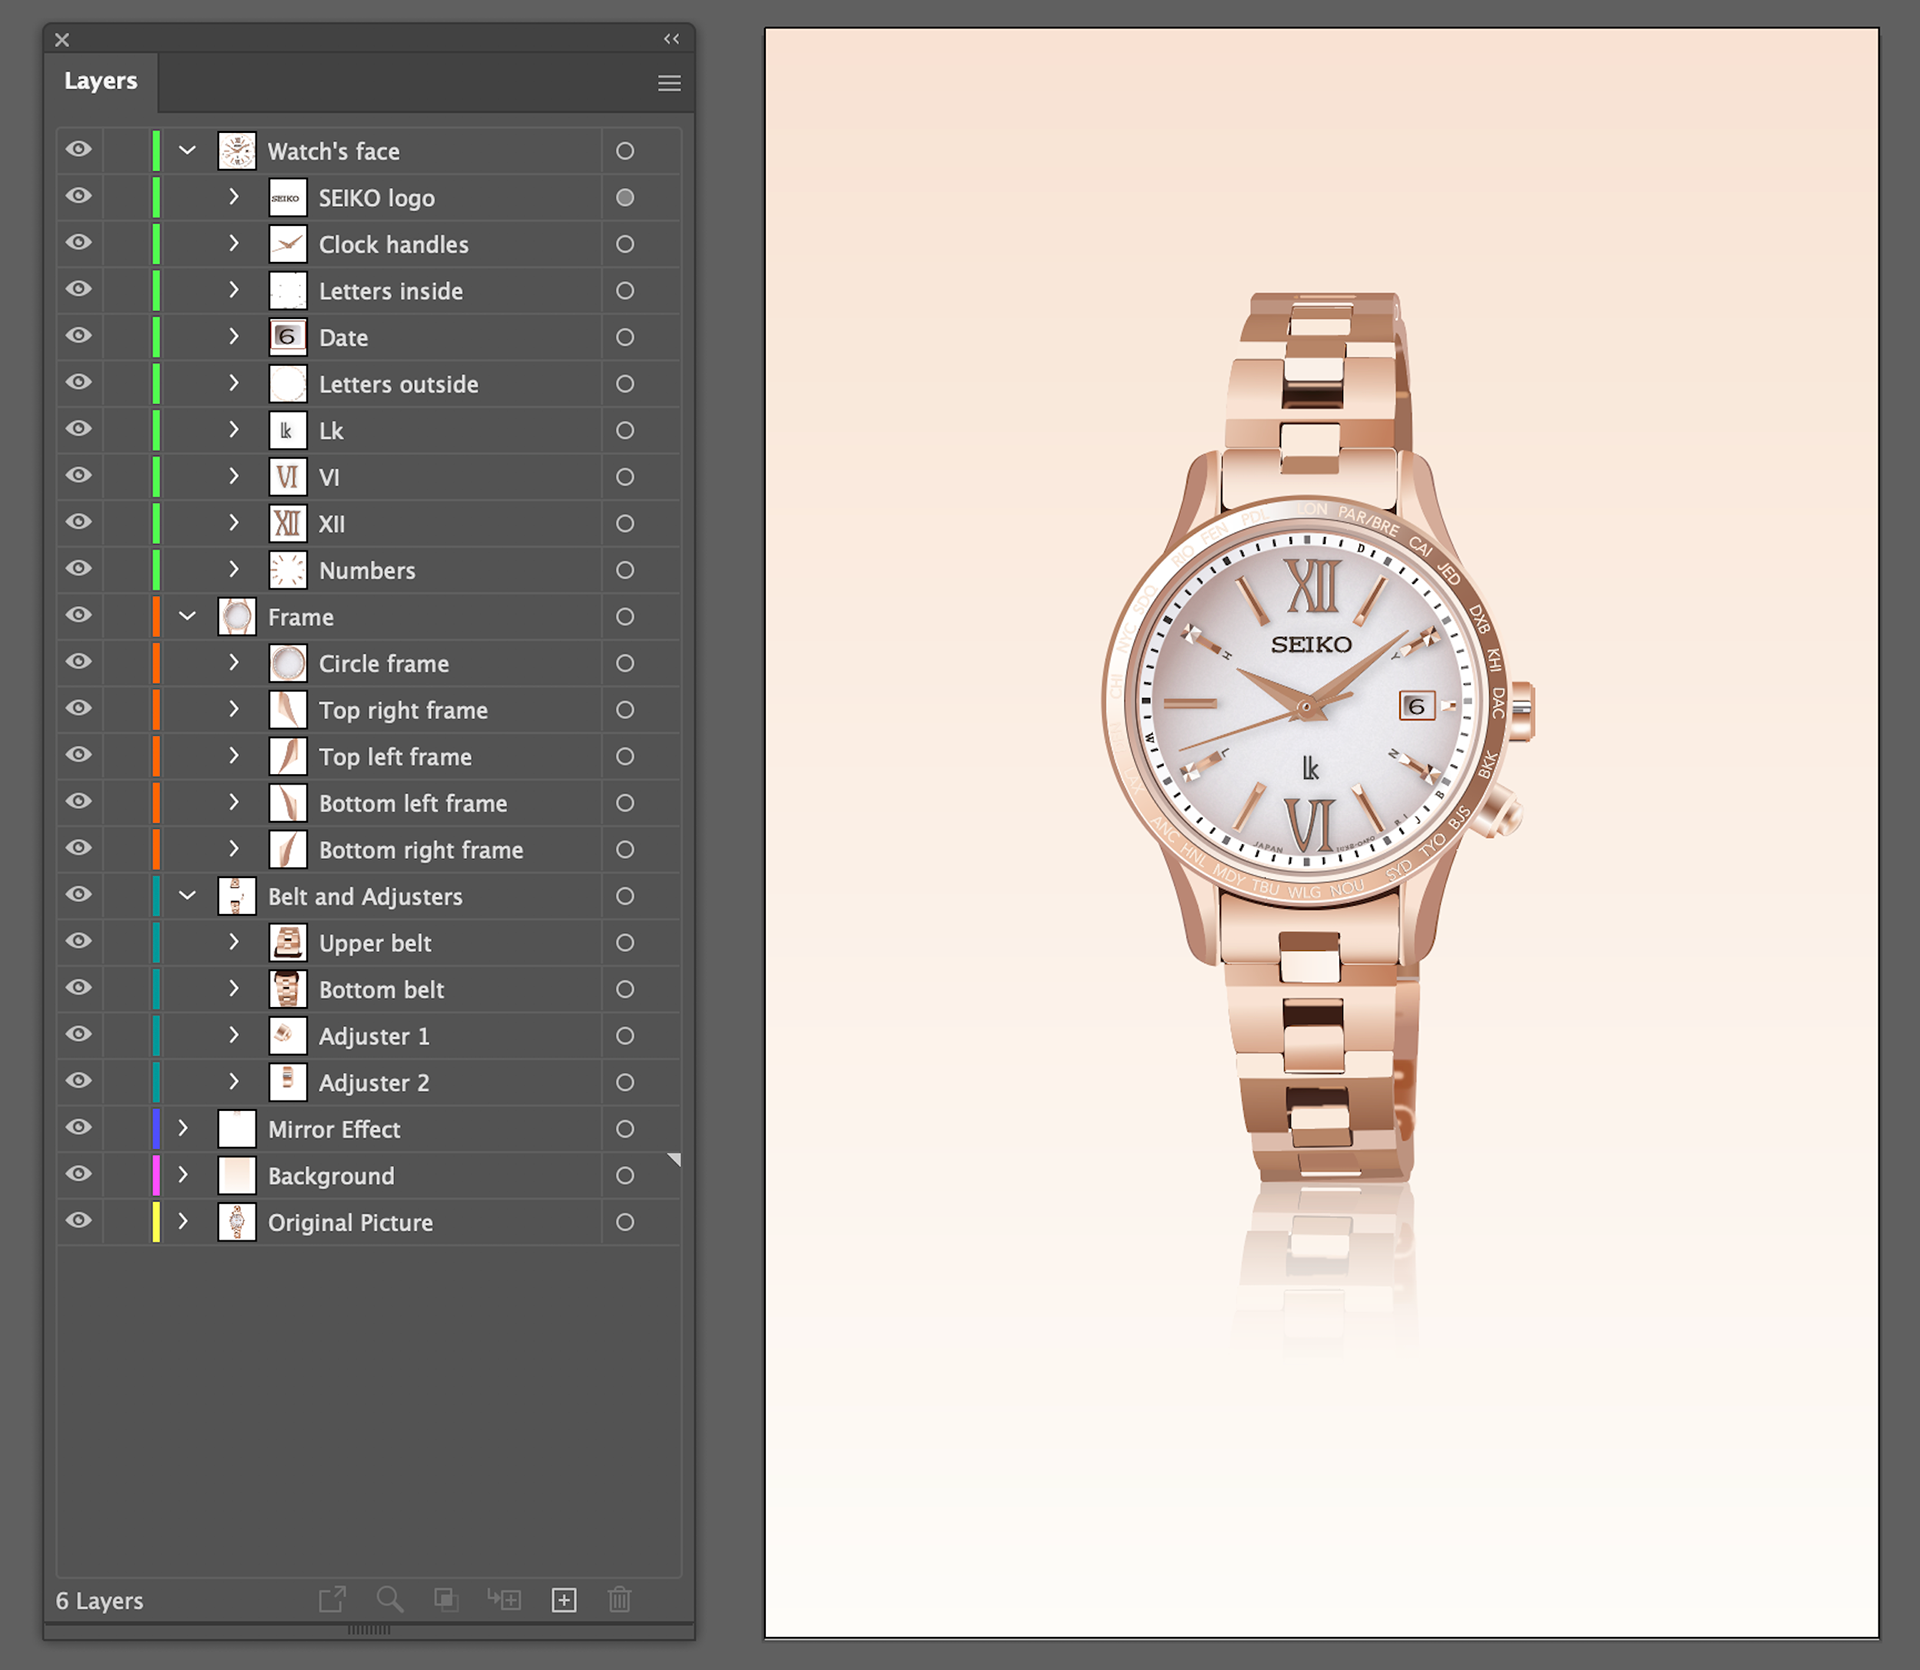This screenshot has width=1920, height=1670.
Task: Toggle visibility of Original Picture layer
Action: point(79,1221)
